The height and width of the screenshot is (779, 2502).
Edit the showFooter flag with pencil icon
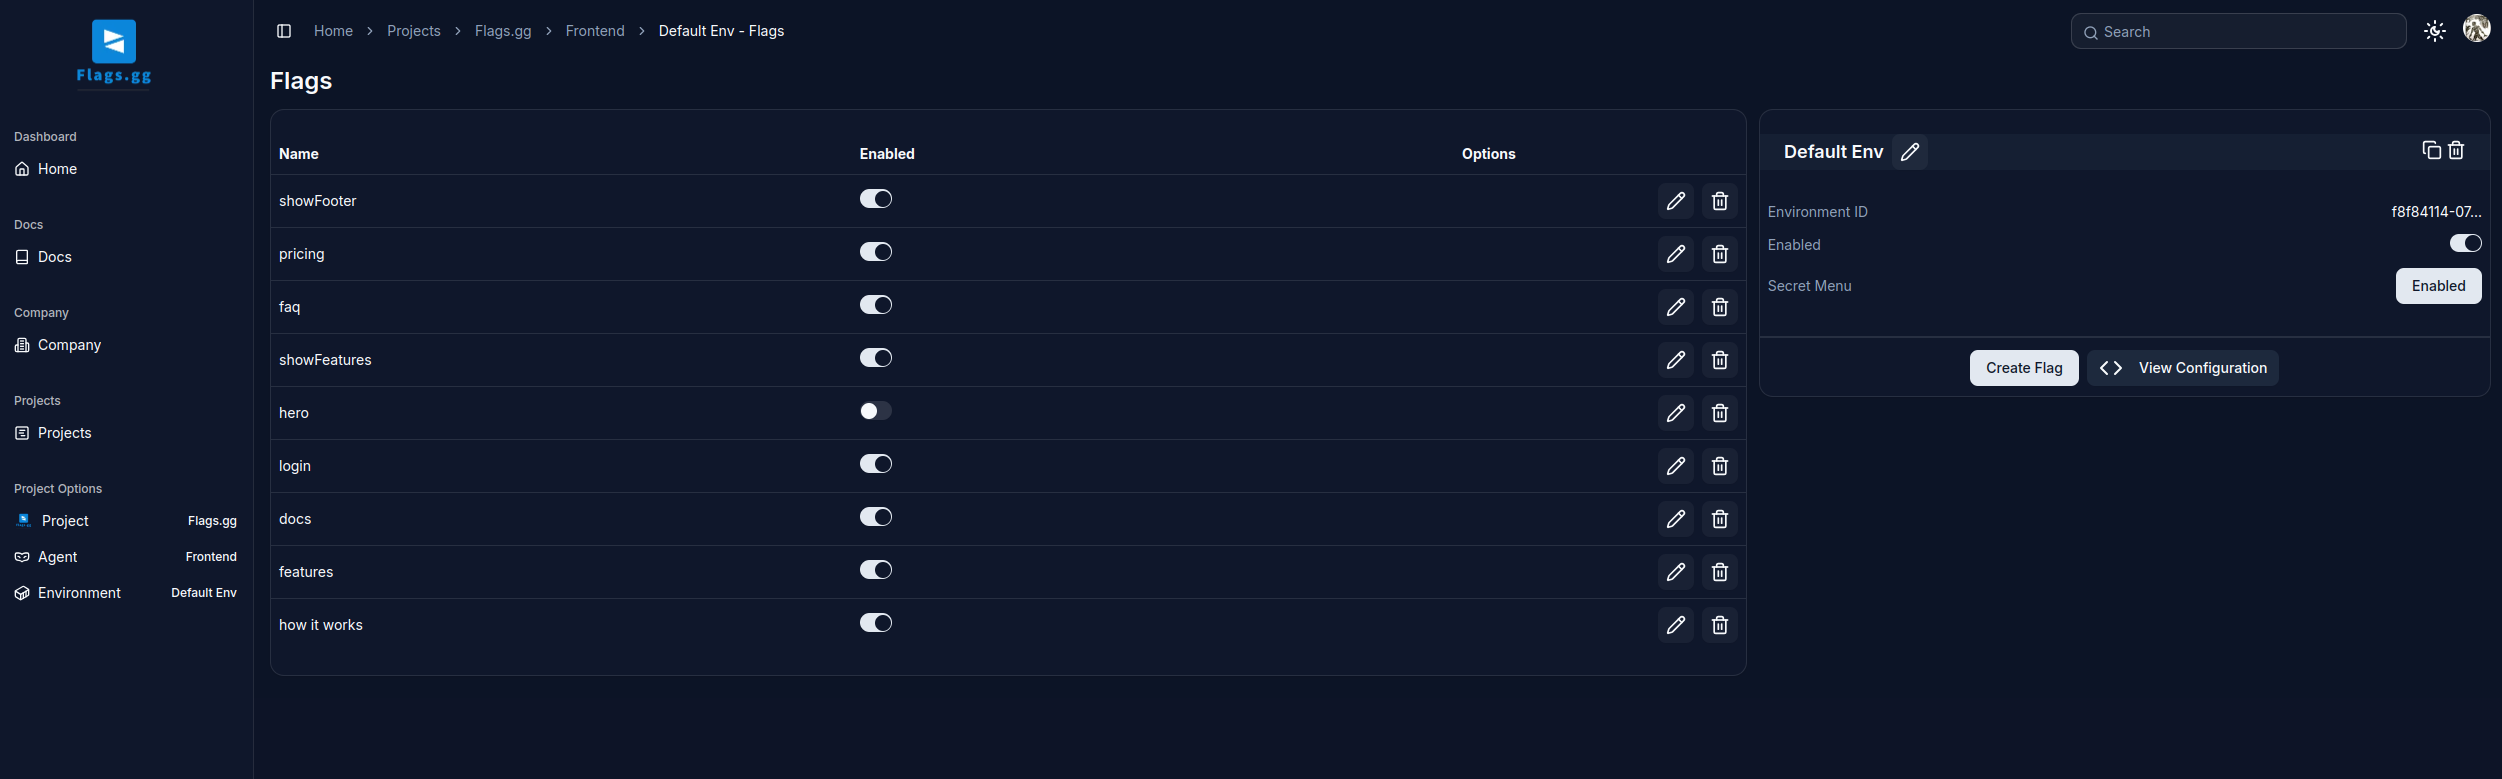[1676, 201]
